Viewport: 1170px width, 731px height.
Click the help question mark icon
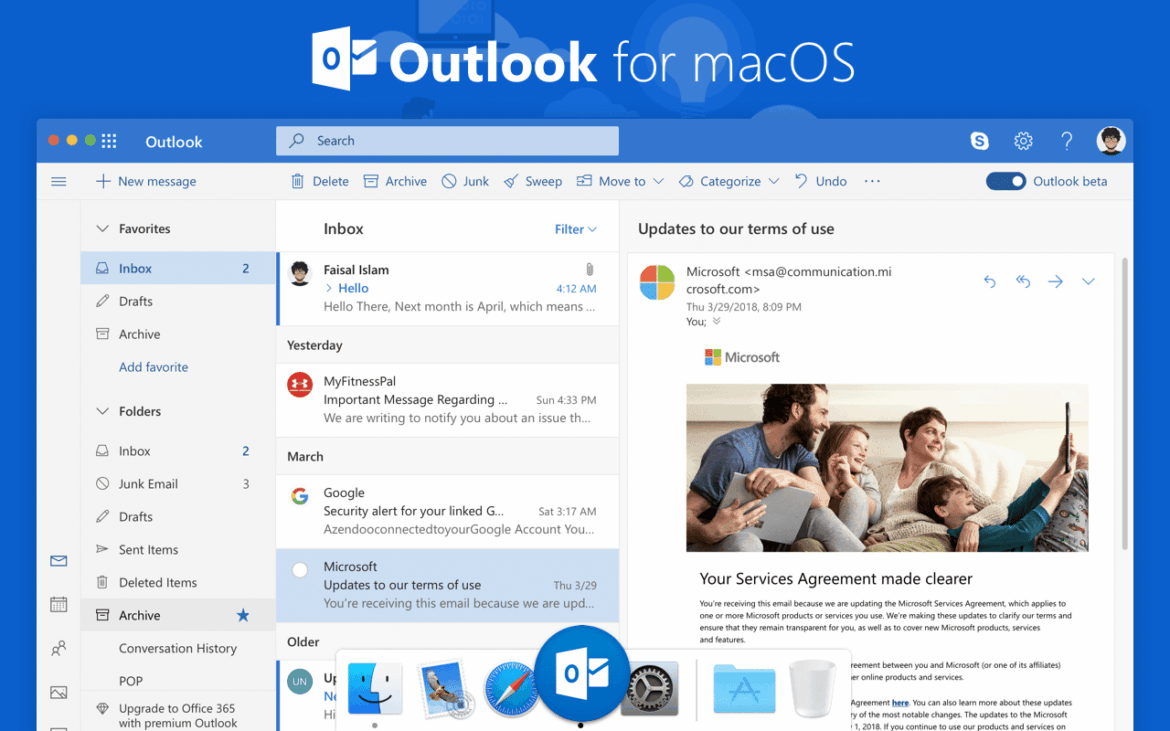click(x=1066, y=141)
